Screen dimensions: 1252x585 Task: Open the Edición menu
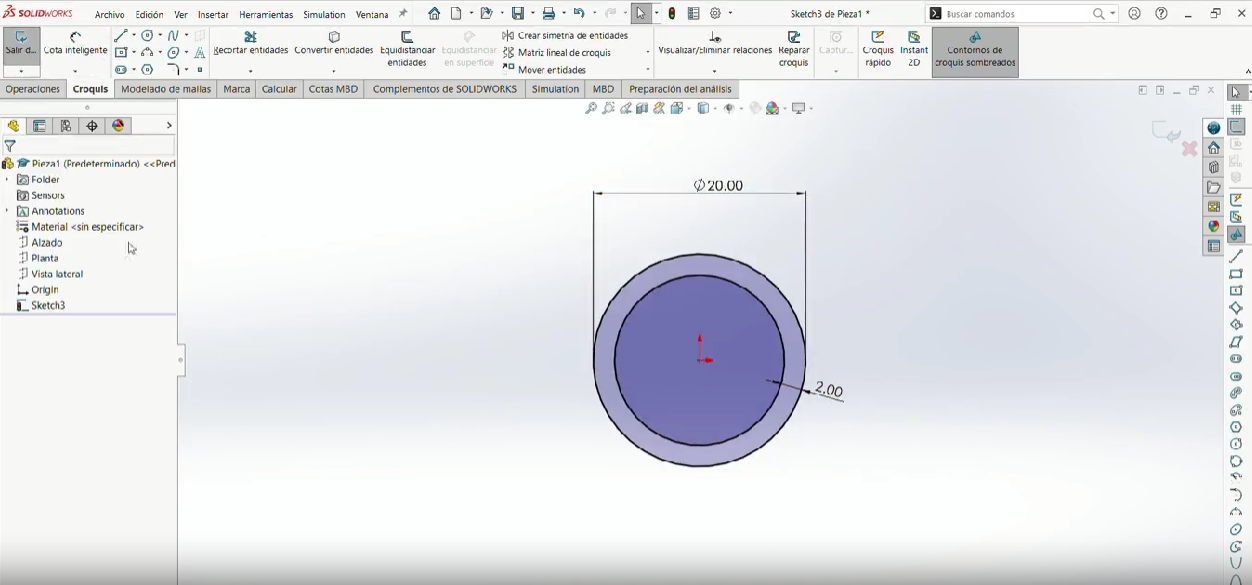(149, 15)
